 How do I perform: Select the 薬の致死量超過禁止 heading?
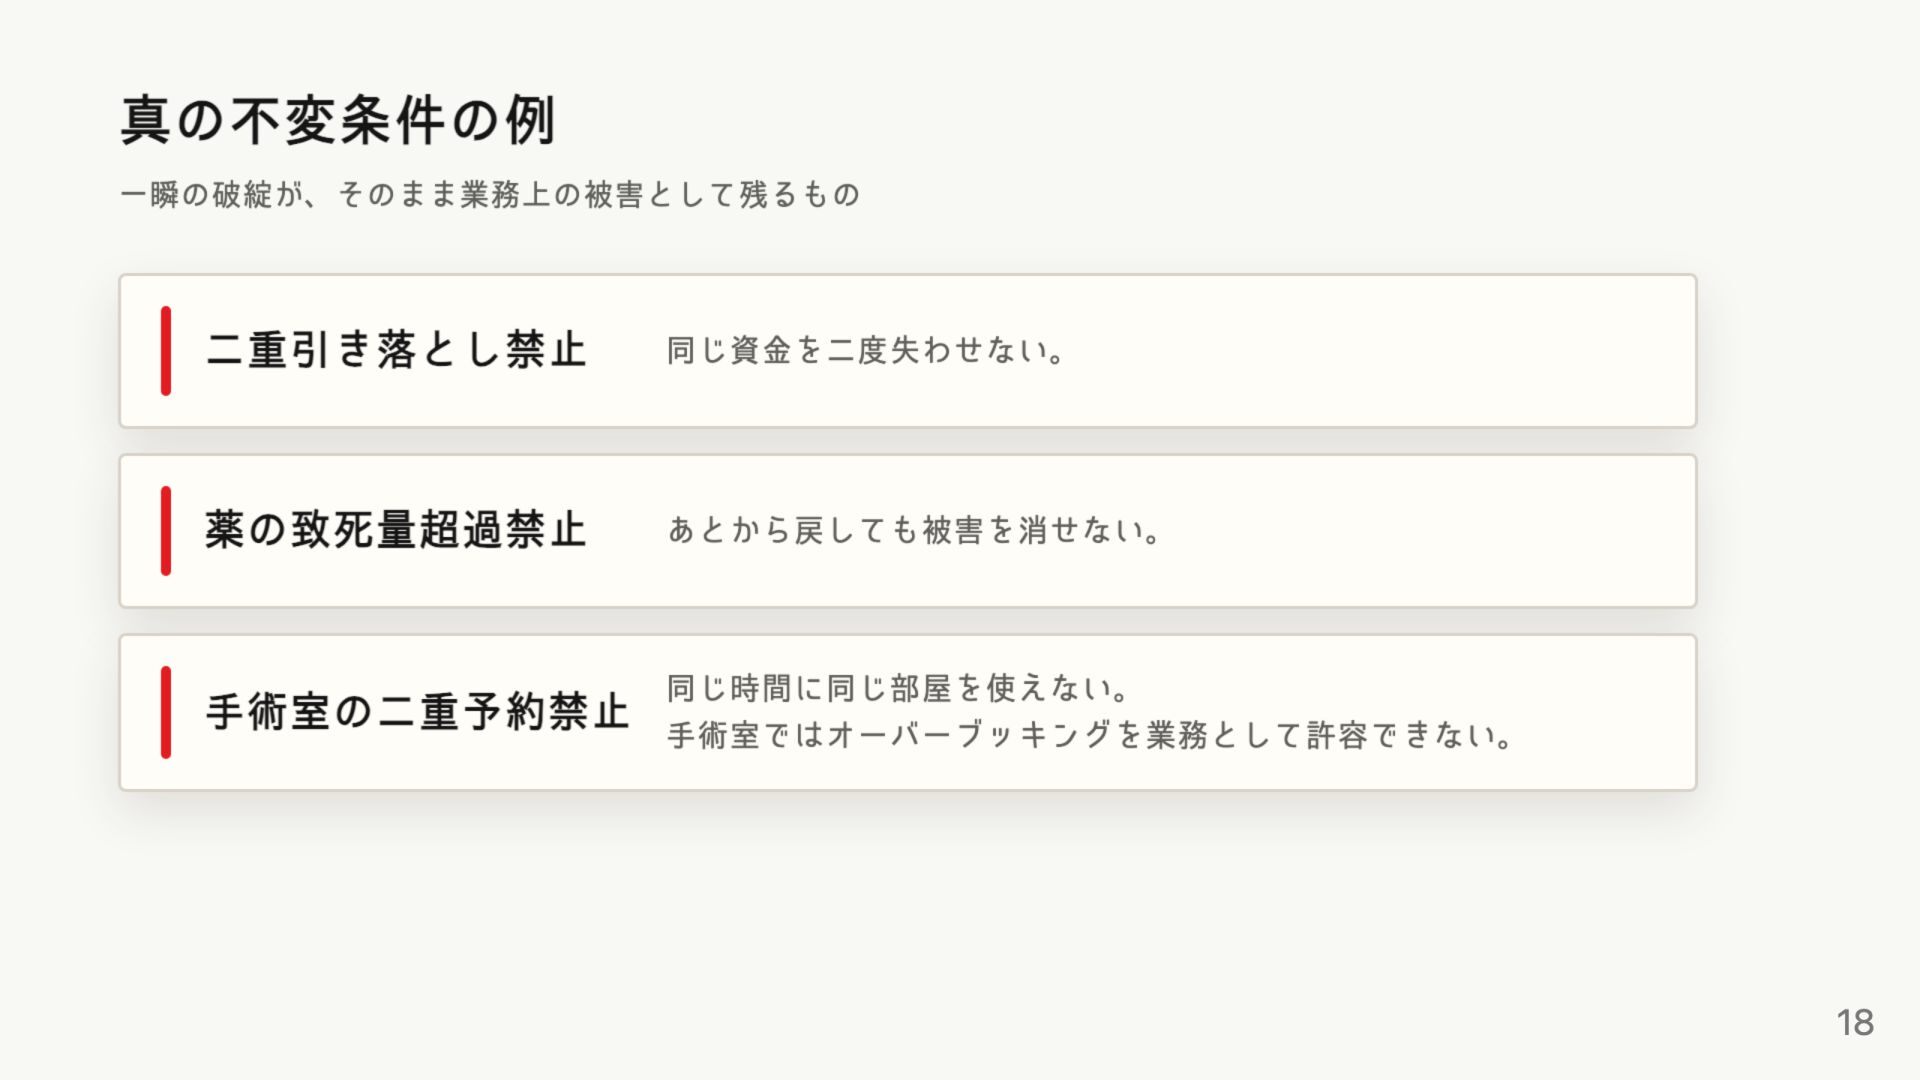pos(396,531)
